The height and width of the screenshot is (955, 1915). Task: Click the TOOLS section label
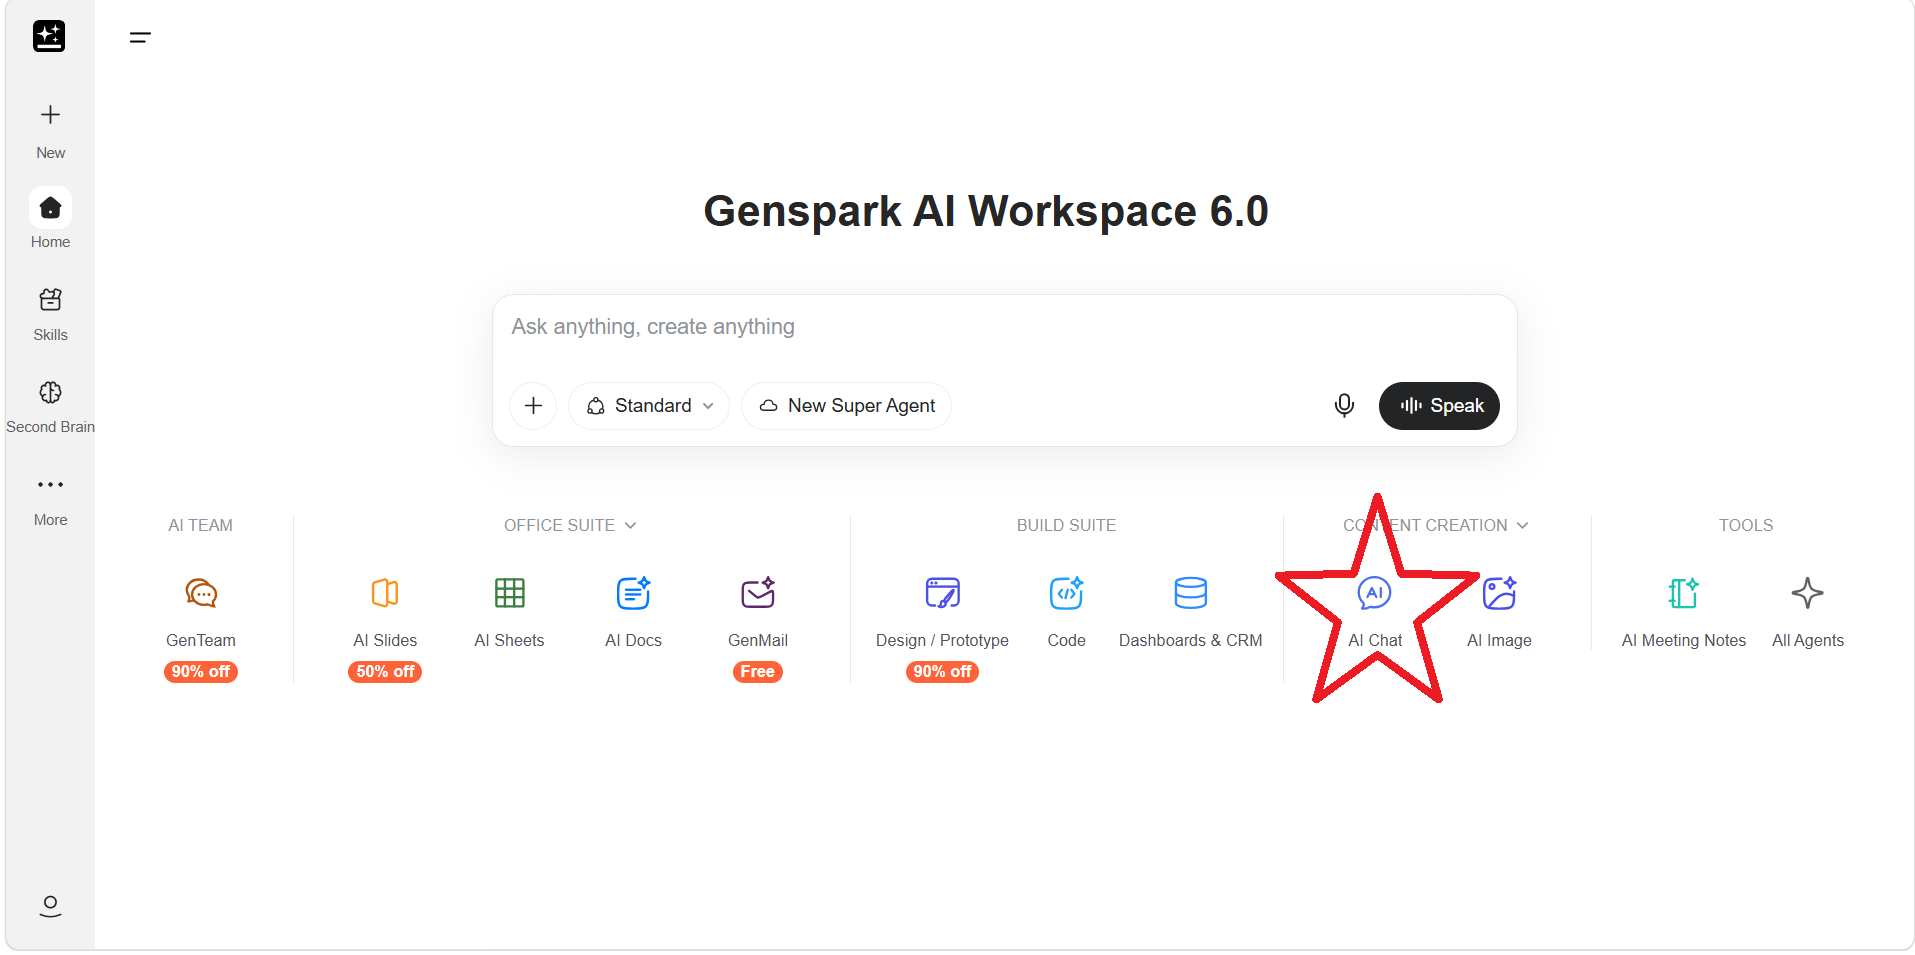(x=1746, y=526)
